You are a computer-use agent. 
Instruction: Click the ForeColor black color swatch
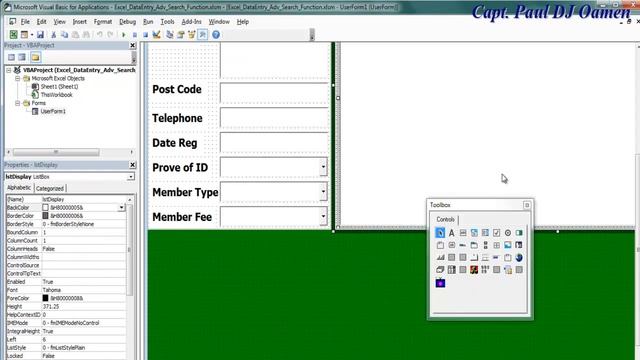pos(45,298)
